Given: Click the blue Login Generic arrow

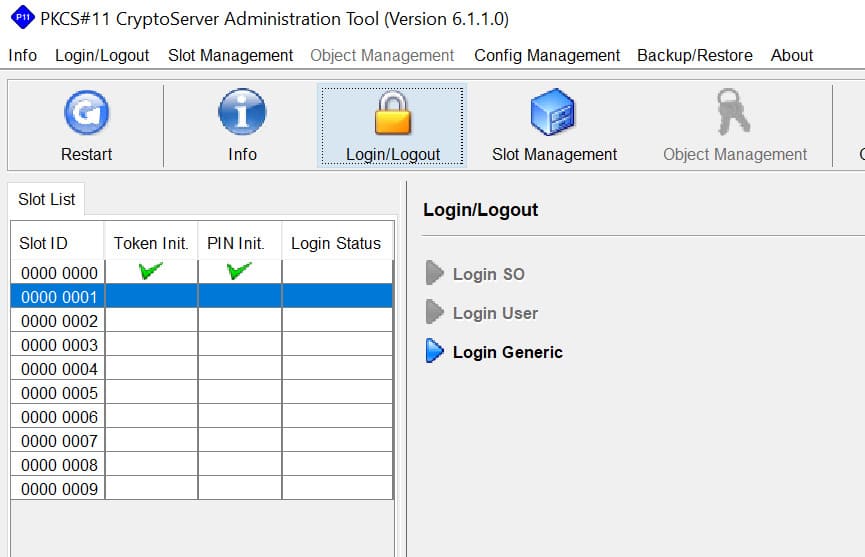Looking at the screenshot, I should pyautogui.click(x=435, y=351).
